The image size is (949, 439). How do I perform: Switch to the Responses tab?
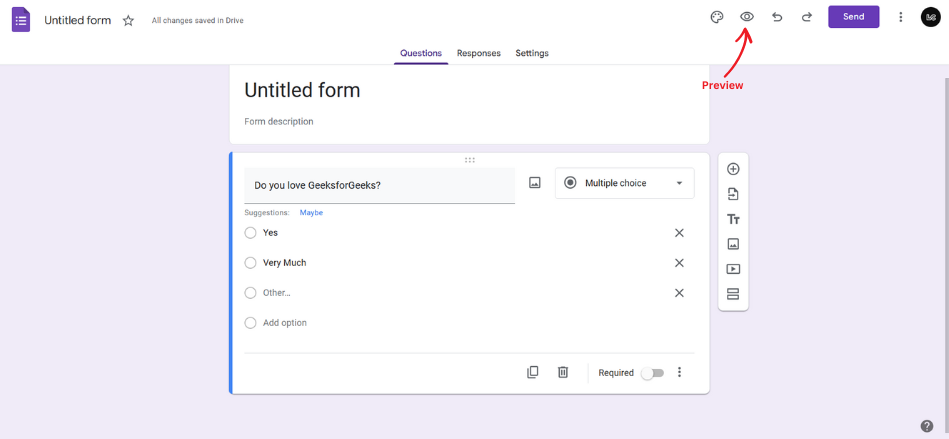click(479, 53)
